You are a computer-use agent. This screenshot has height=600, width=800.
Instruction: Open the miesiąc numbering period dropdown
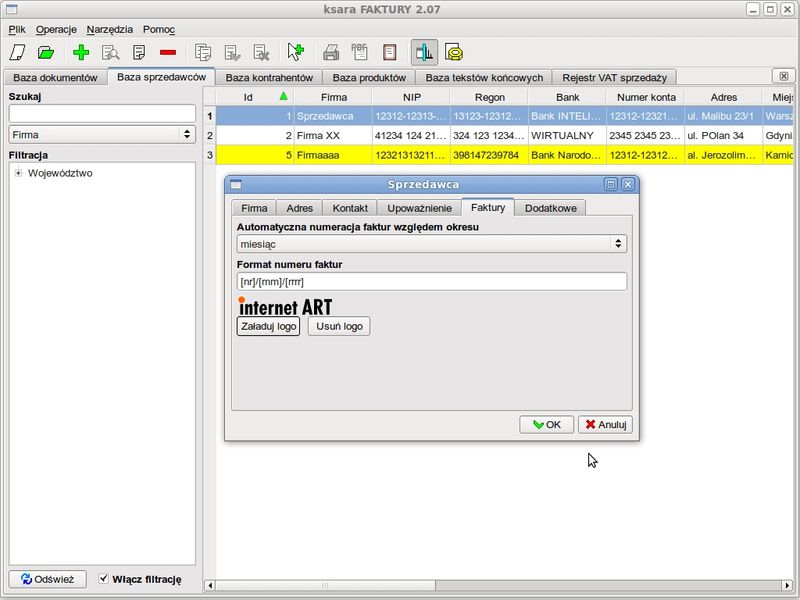[x=431, y=243]
